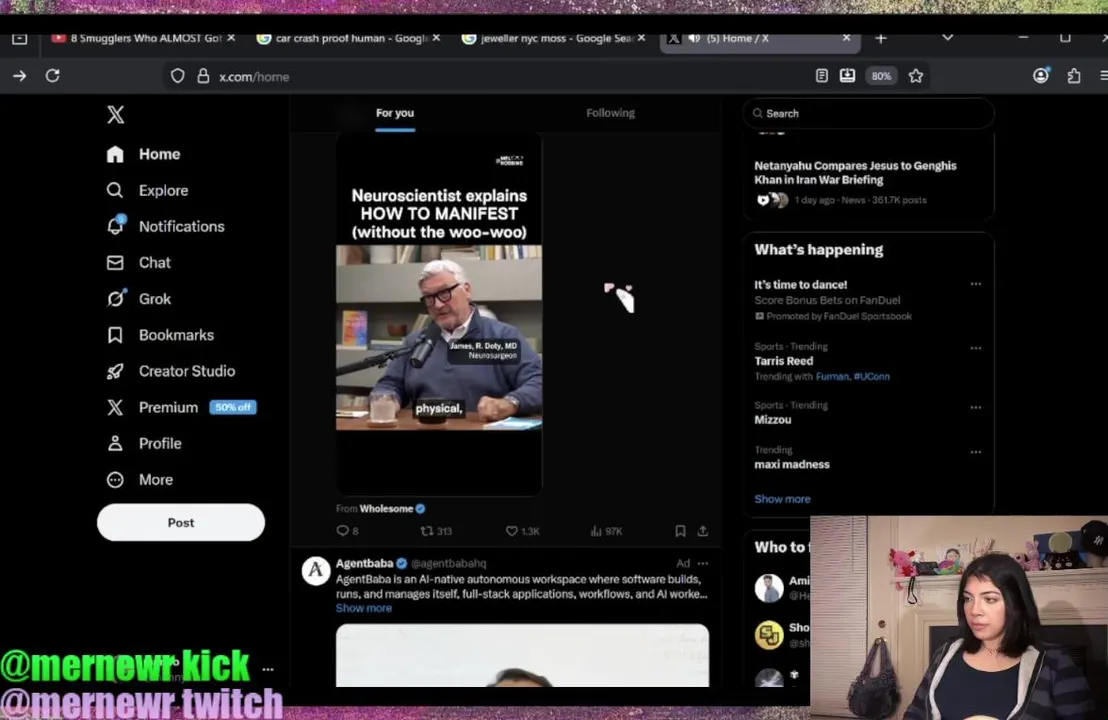The height and width of the screenshot is (720, 1108).
Task: Open tracking protection shield icon
Action: [x=177, y=76]
